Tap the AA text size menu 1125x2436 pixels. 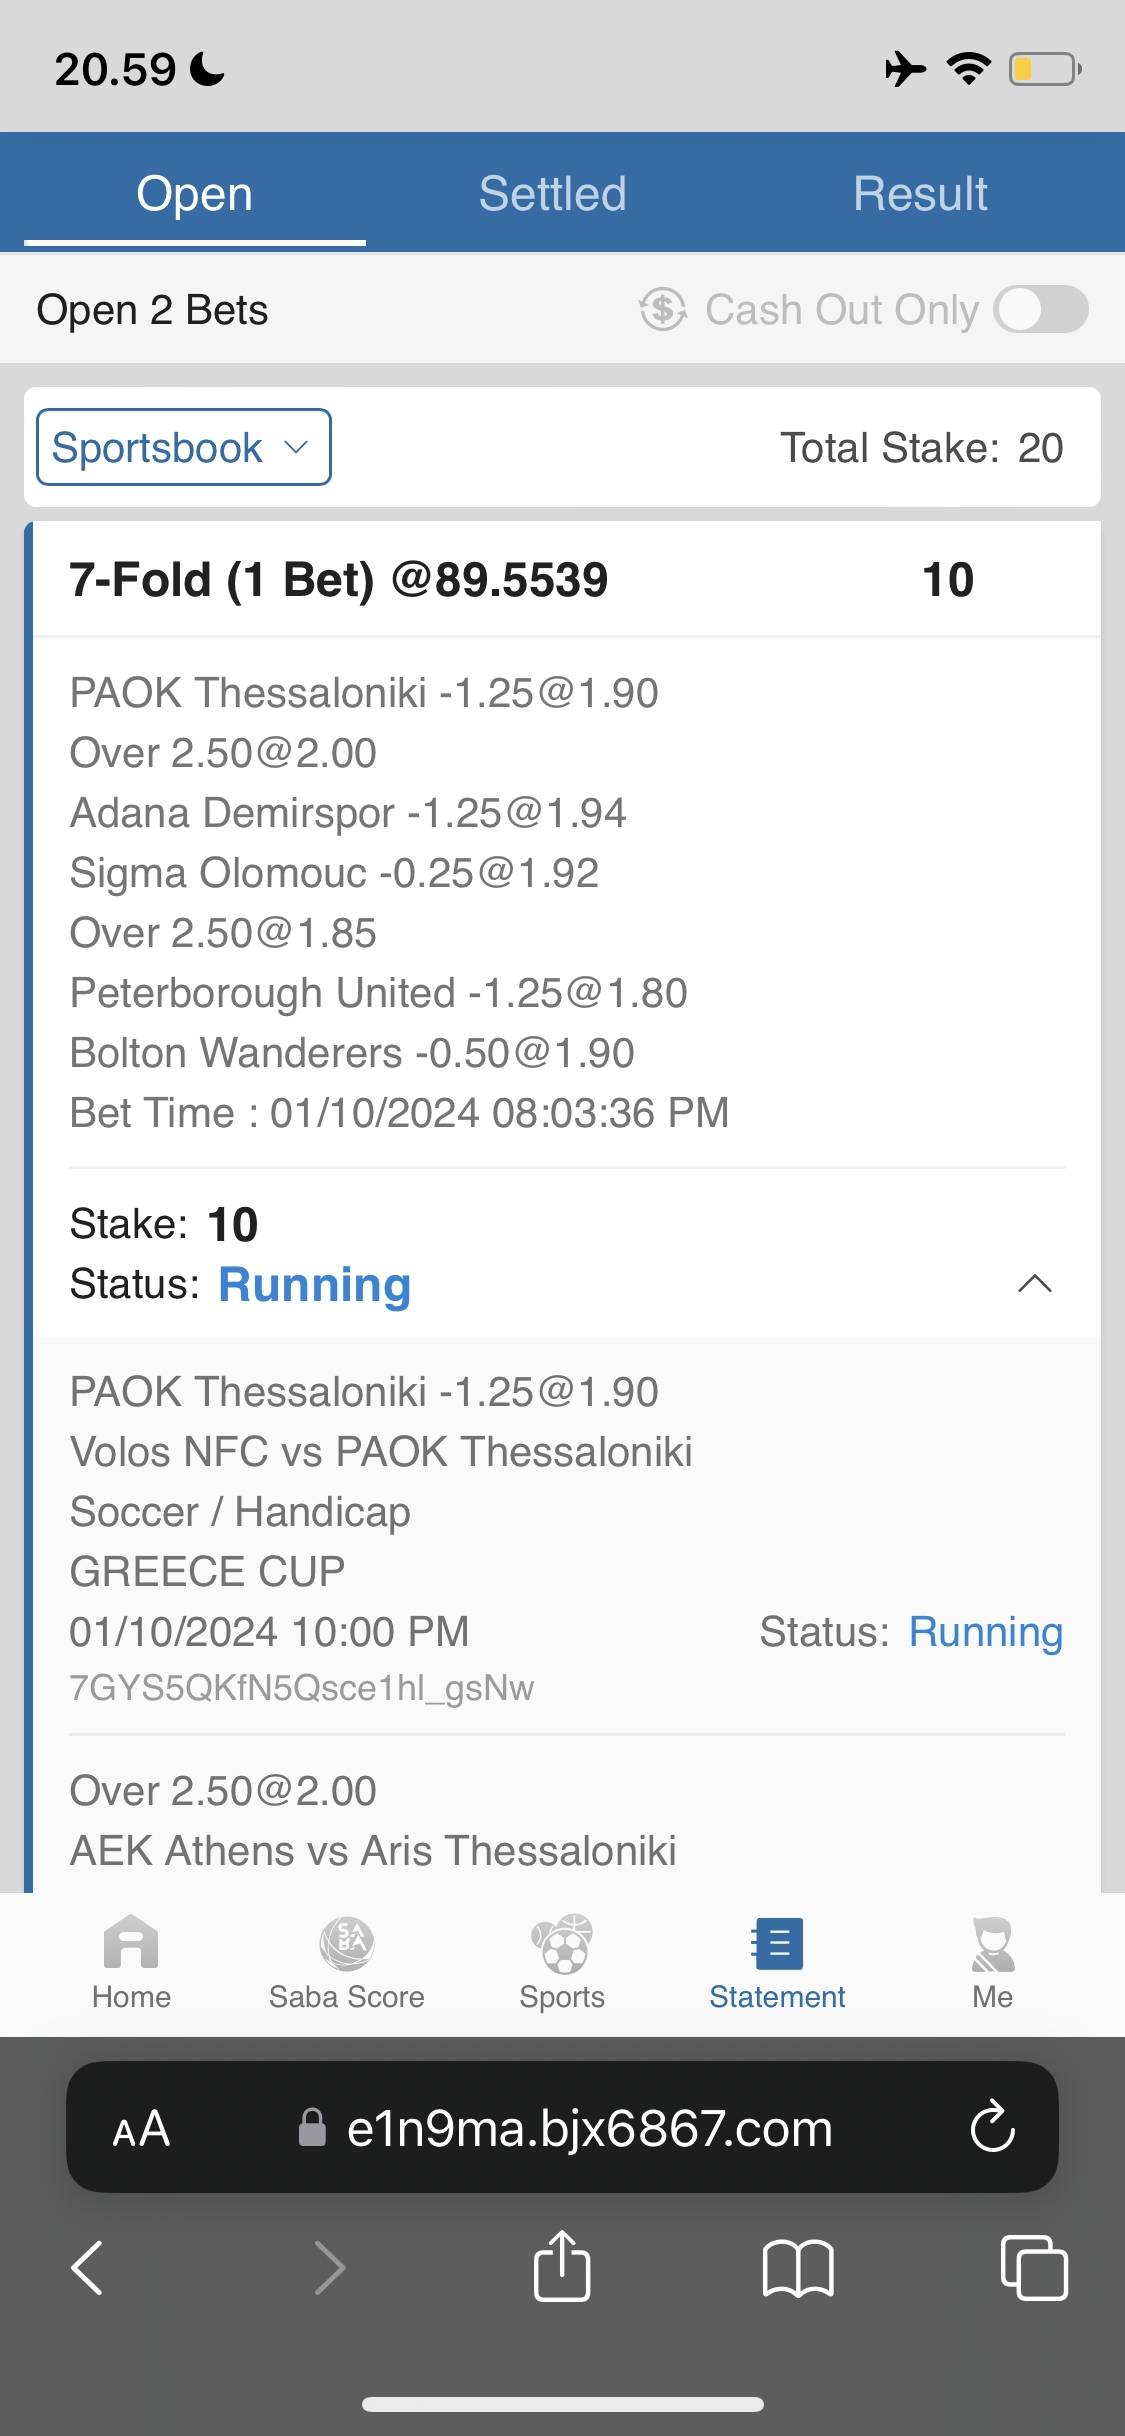coord(141,2128)
